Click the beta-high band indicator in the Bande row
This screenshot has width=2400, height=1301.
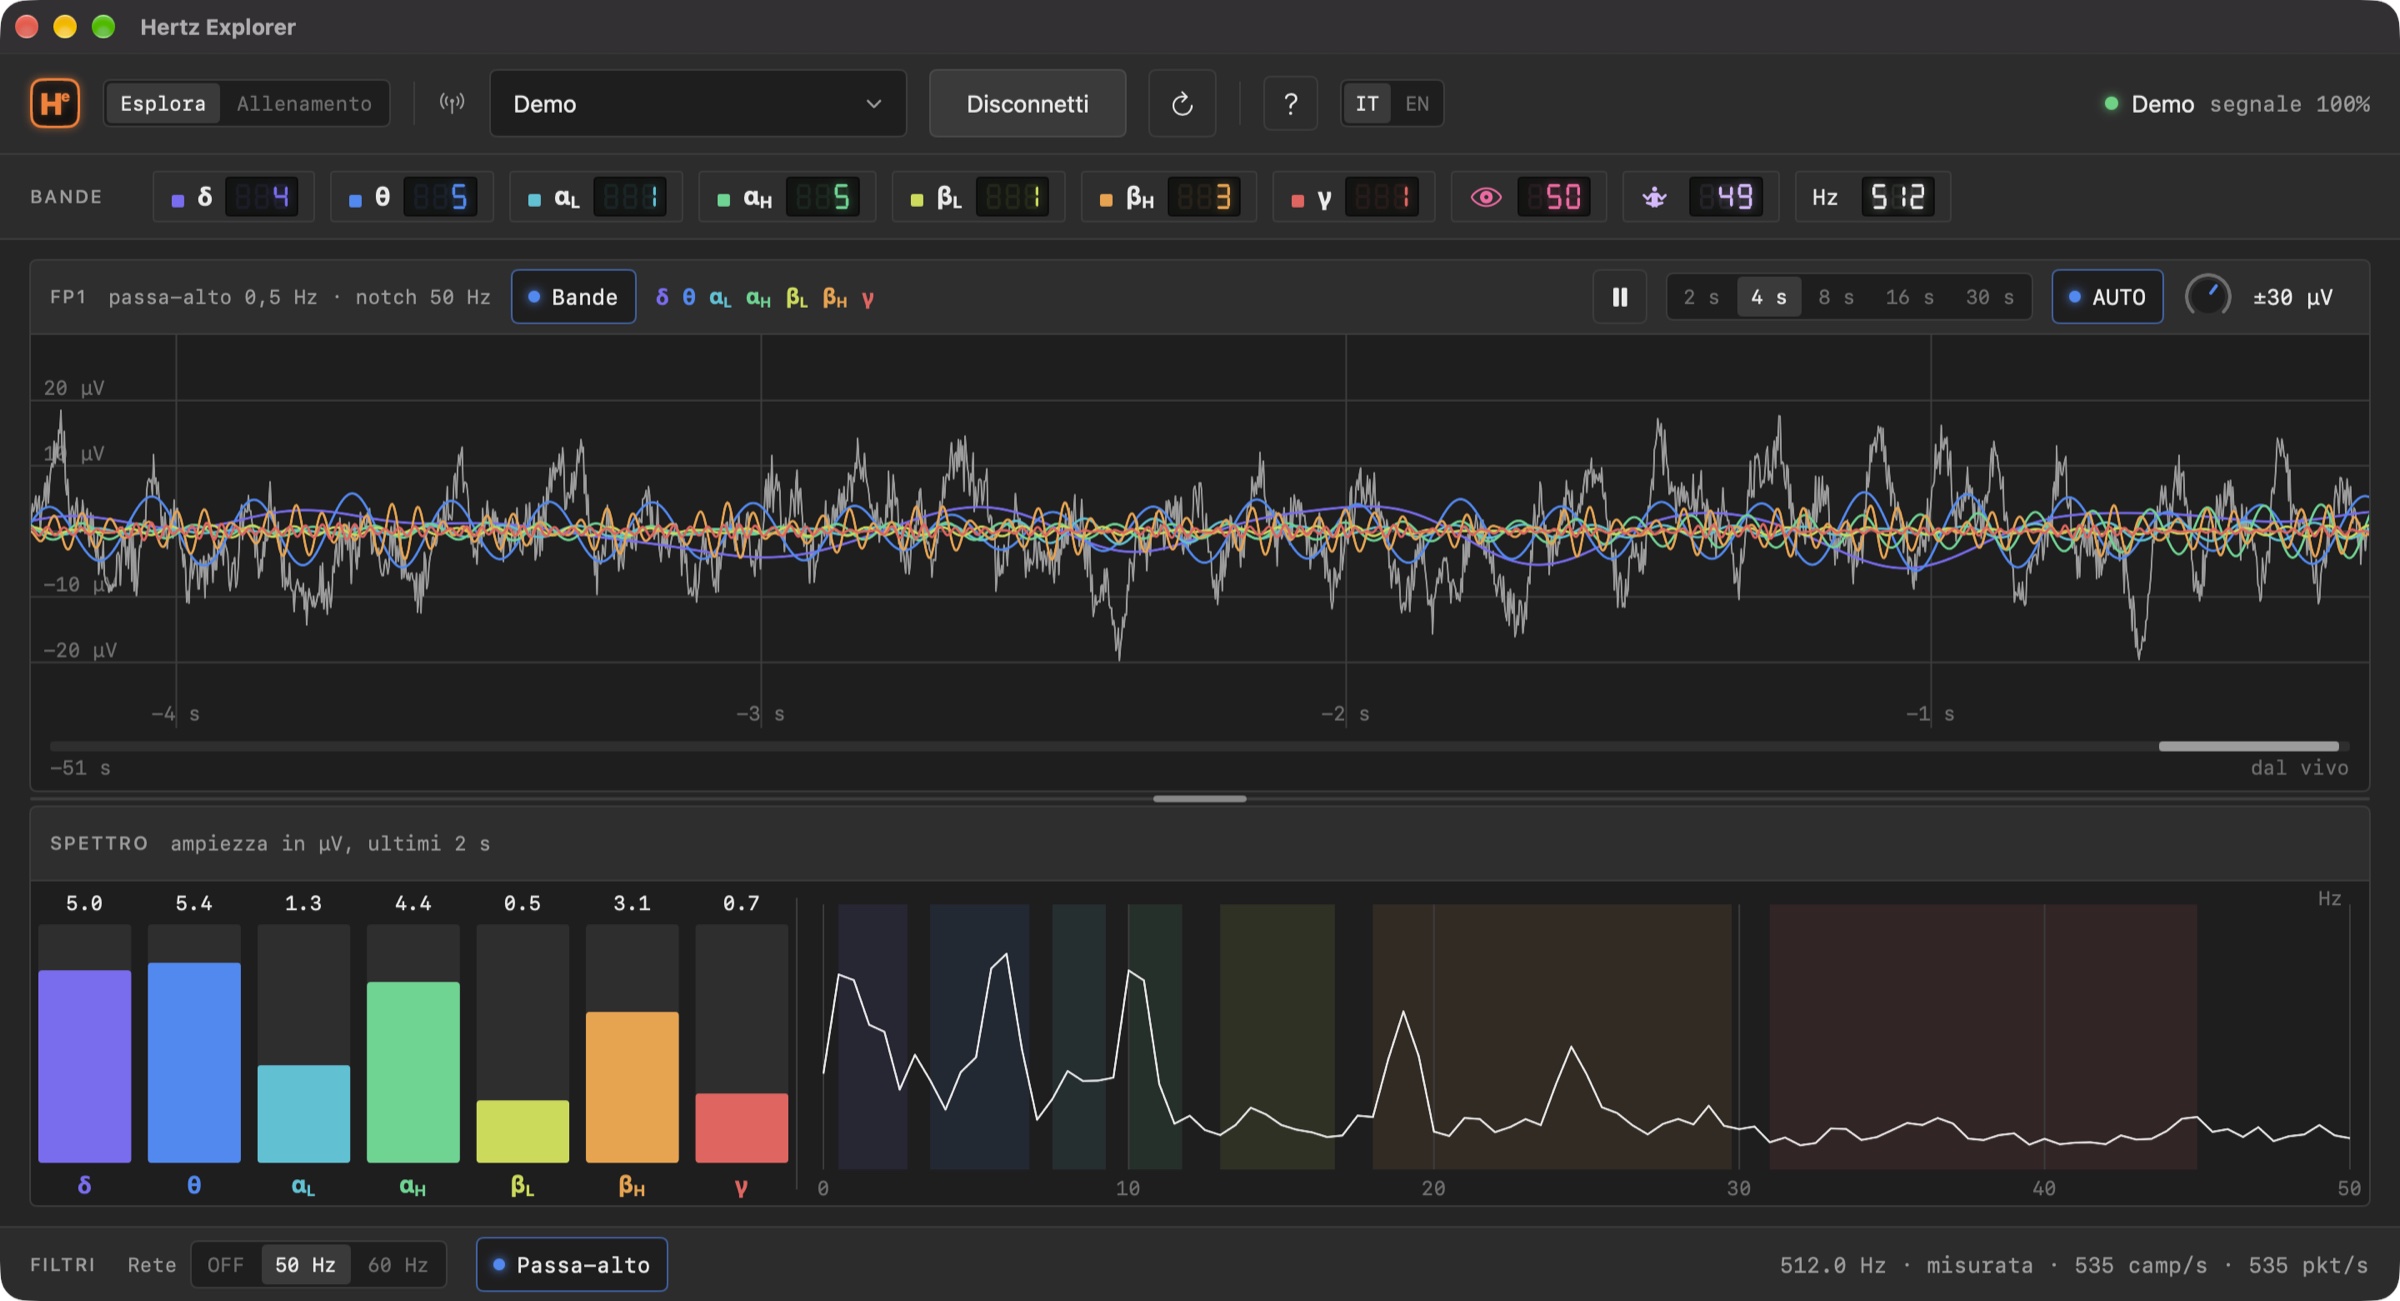click(1168, 197)
